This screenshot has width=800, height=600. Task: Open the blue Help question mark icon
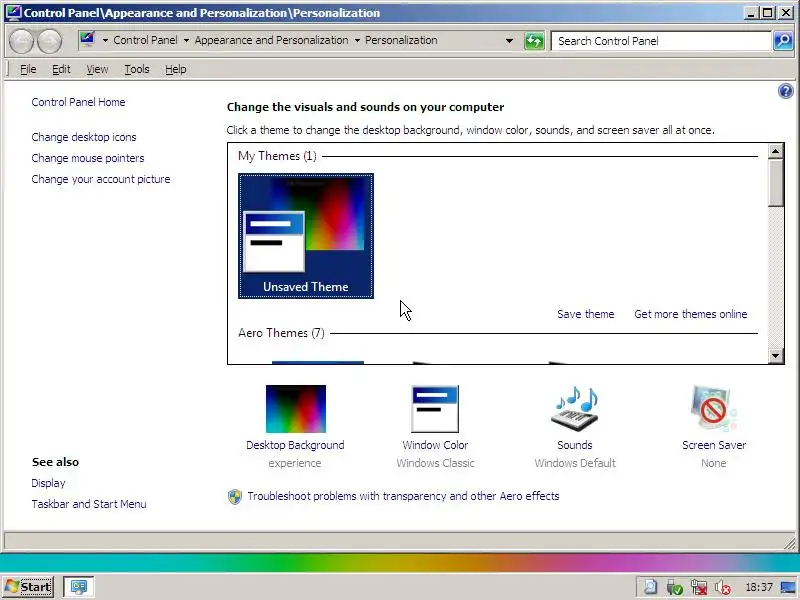785,91
